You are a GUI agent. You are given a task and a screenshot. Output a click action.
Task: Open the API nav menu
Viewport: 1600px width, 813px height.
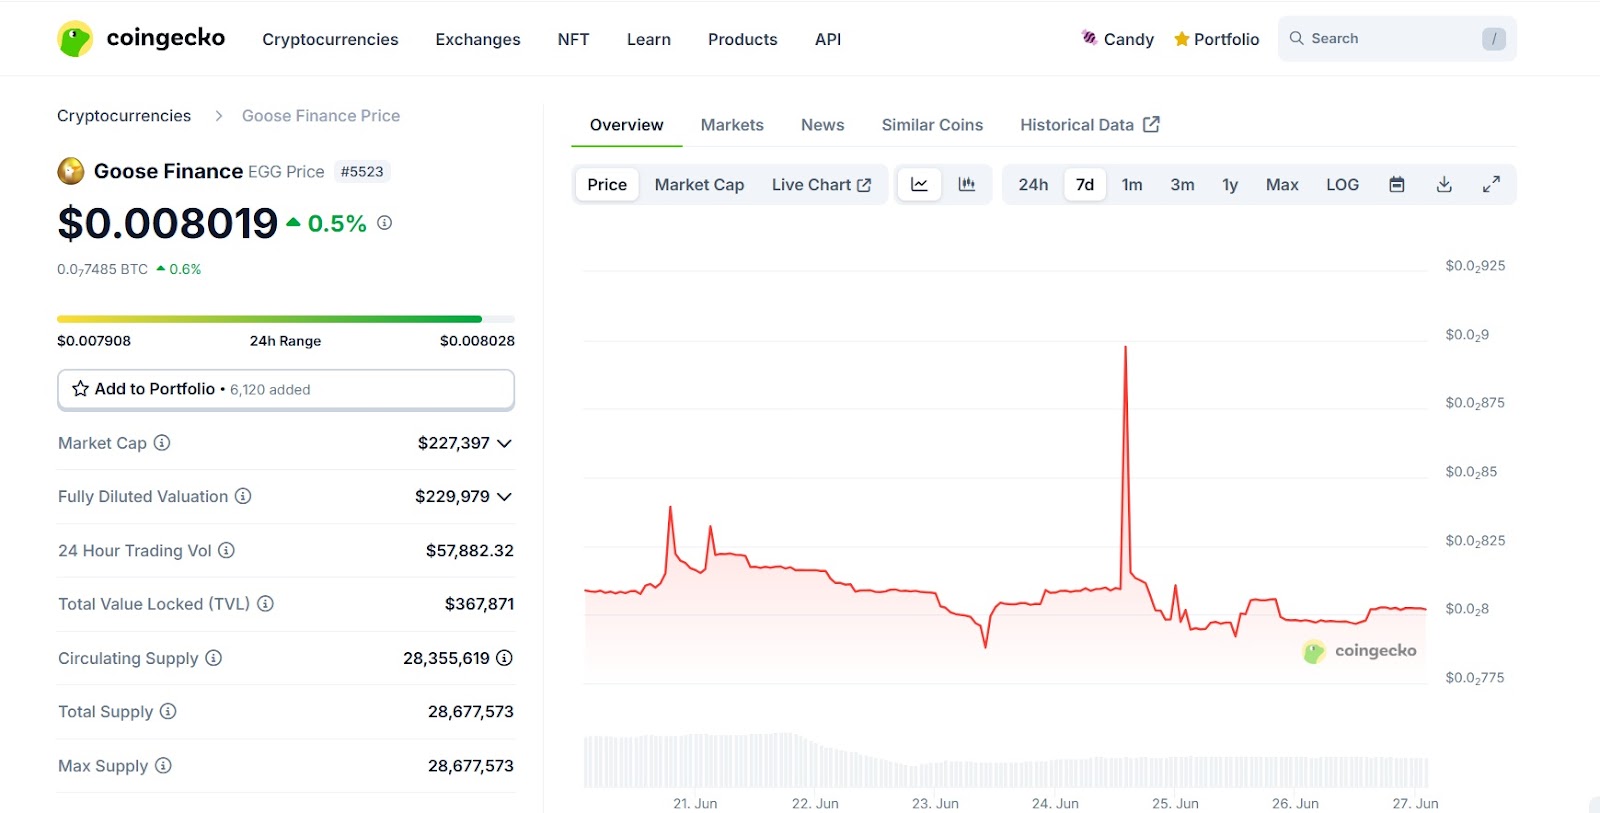[828, 39]
